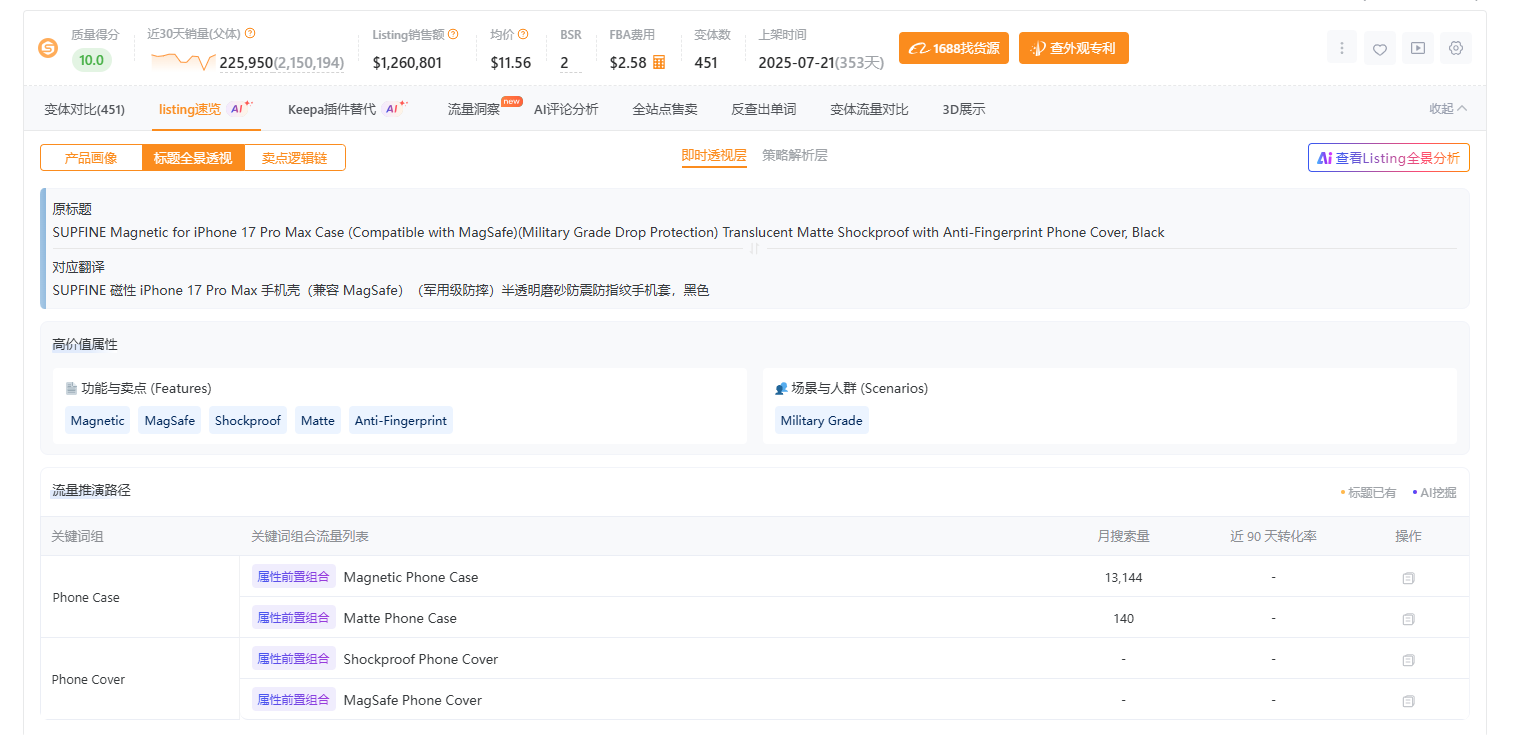Copy the Matte Phone Case keyword
The width and height of the screenshot is (1521, 735).
pyautogui.click(x=1408, y=619)
